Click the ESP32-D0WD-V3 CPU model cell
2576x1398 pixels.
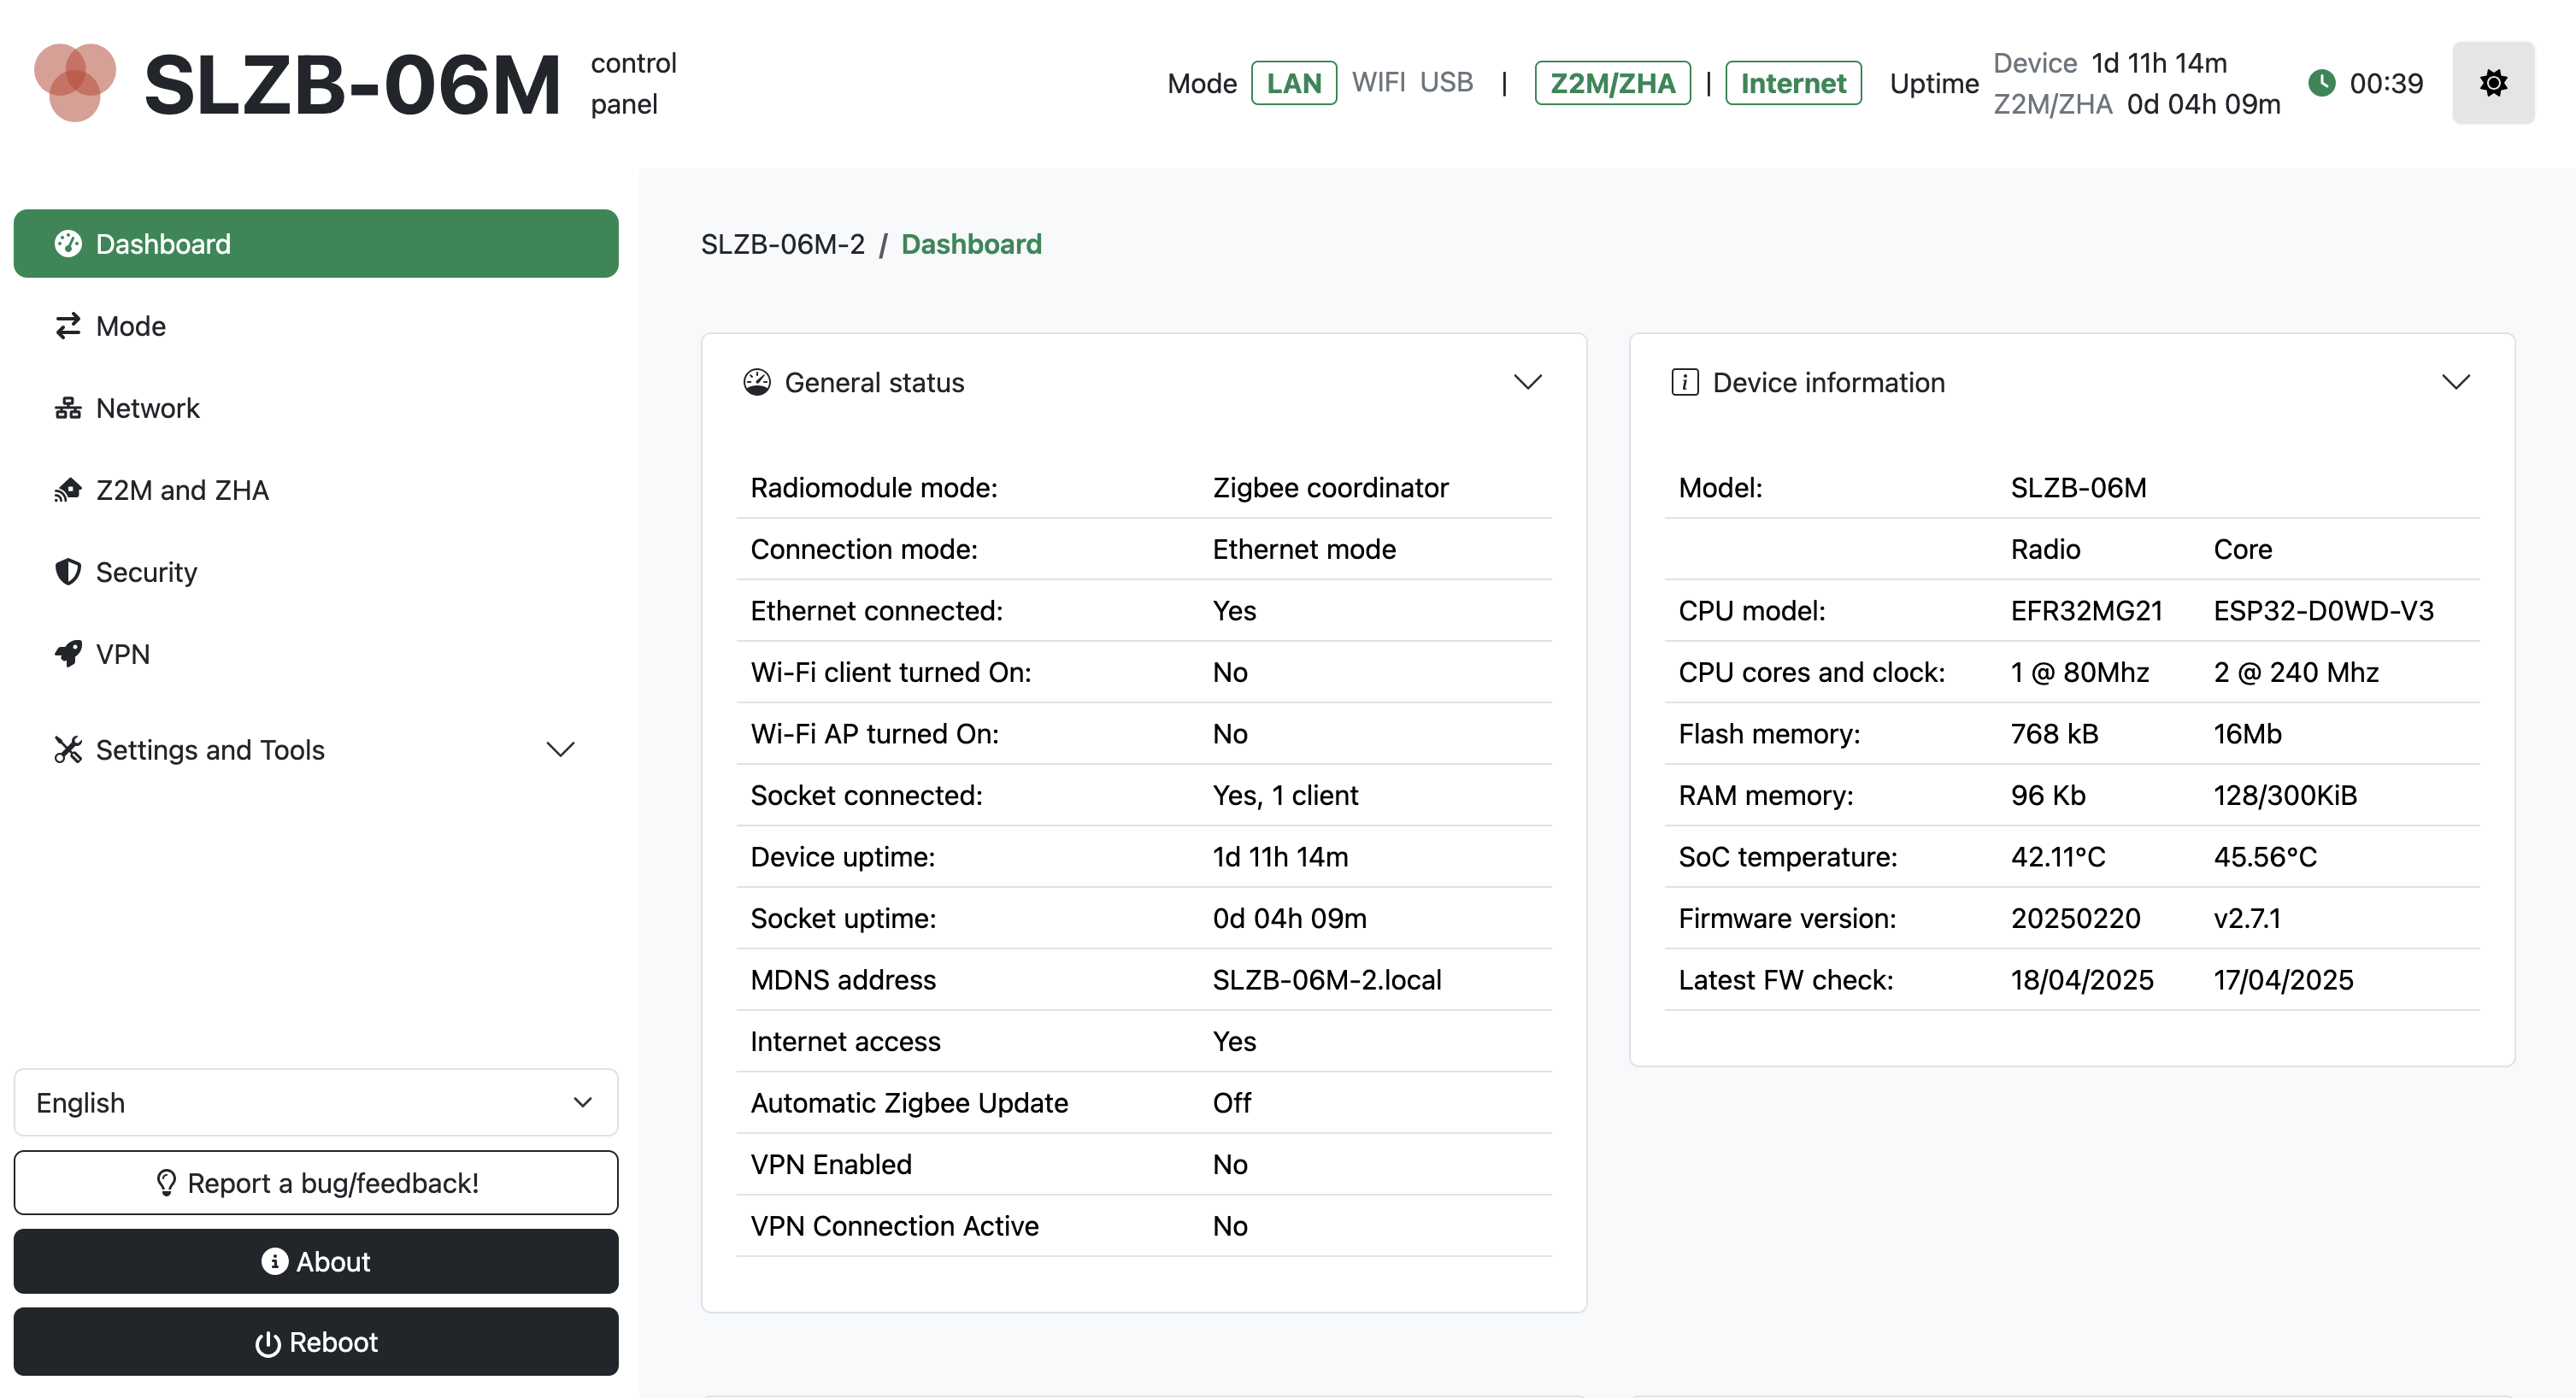pos(2323,611)
